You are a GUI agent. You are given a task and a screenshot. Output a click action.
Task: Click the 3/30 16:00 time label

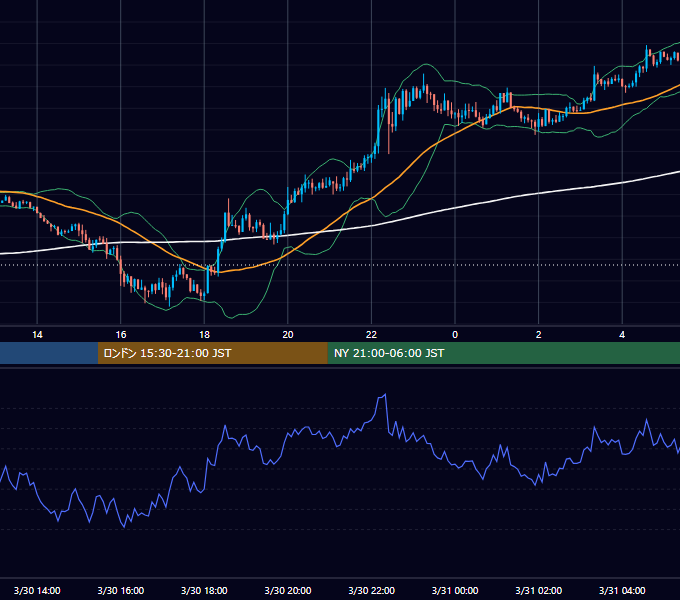(121, 590)
